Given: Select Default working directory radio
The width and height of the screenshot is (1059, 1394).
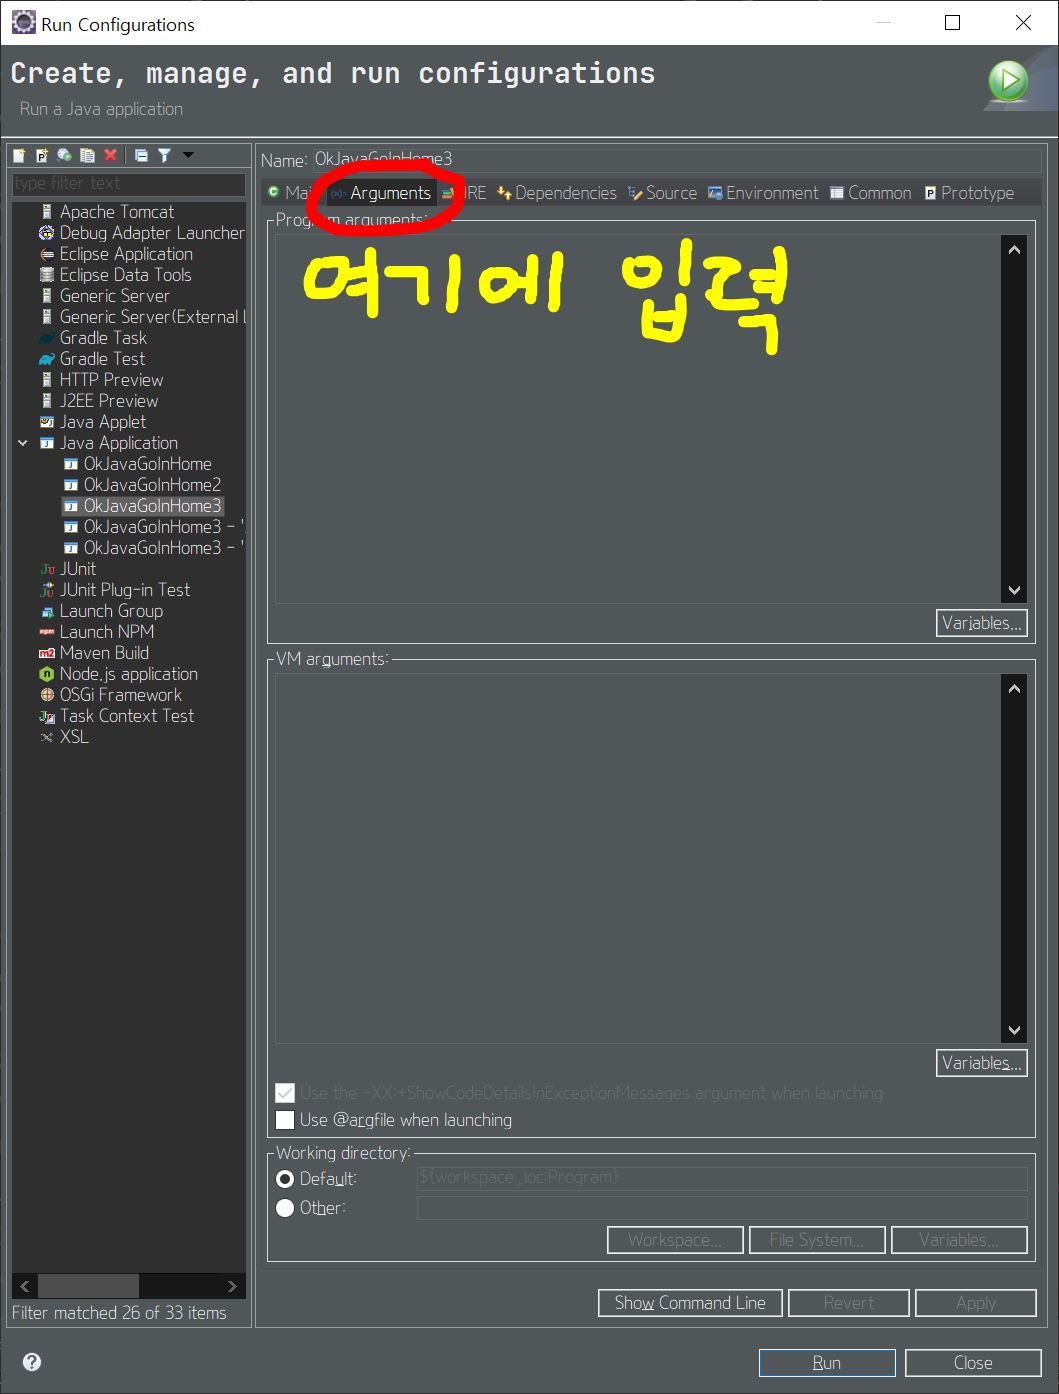Looking at the screenshot, I should (x=285, y=1179).
